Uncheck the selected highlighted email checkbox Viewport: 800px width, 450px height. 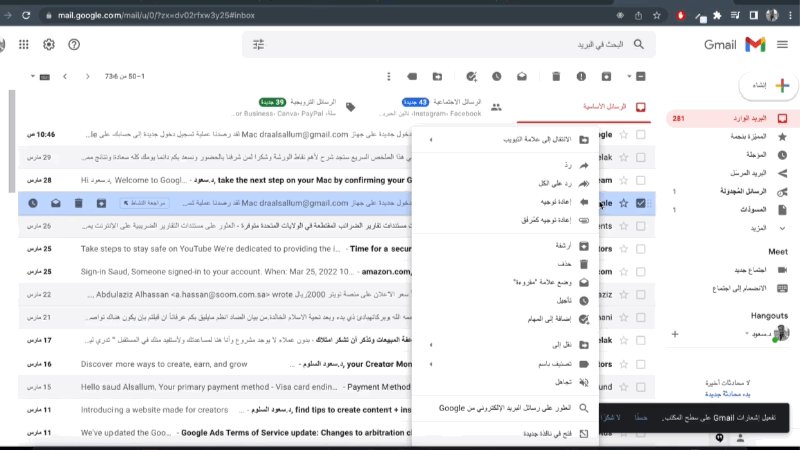pyautogui.click(x=641, y=203)
